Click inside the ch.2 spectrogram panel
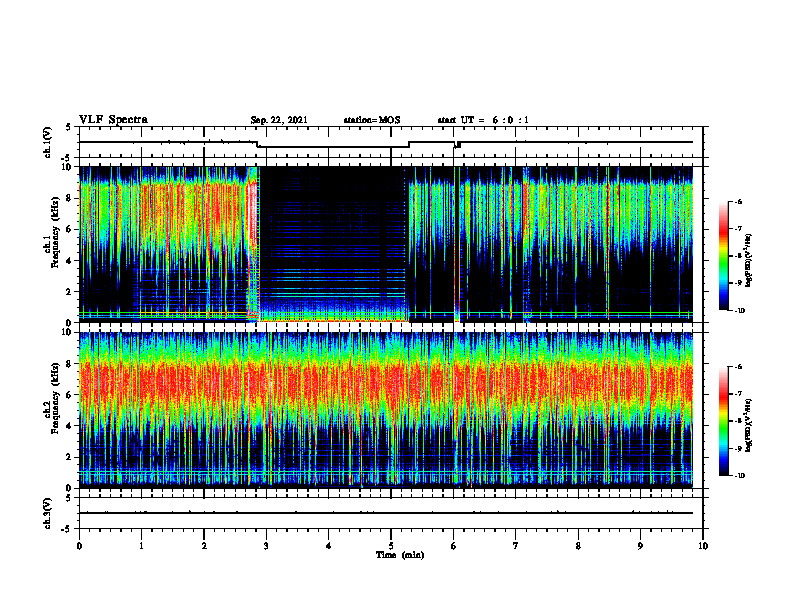Image resolution: width=792 pixels, height=612 pixels. coord(386,410)
